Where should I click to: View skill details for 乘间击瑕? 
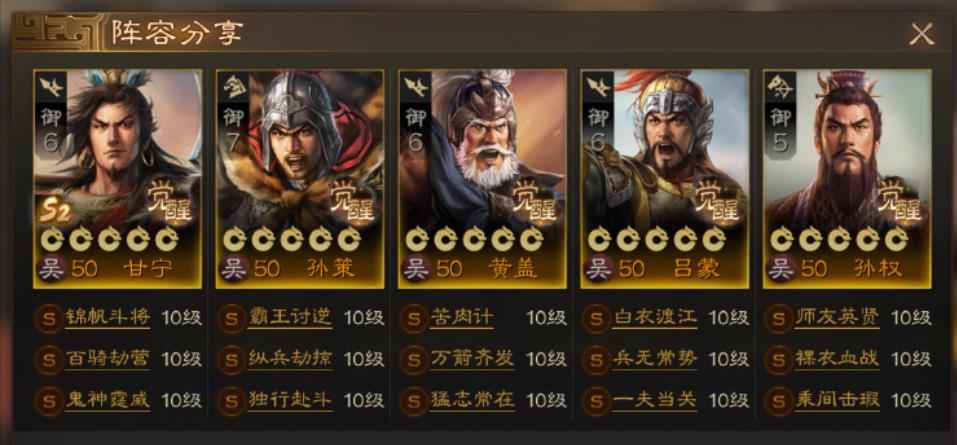pyautogui.click(x=837, y=400)
